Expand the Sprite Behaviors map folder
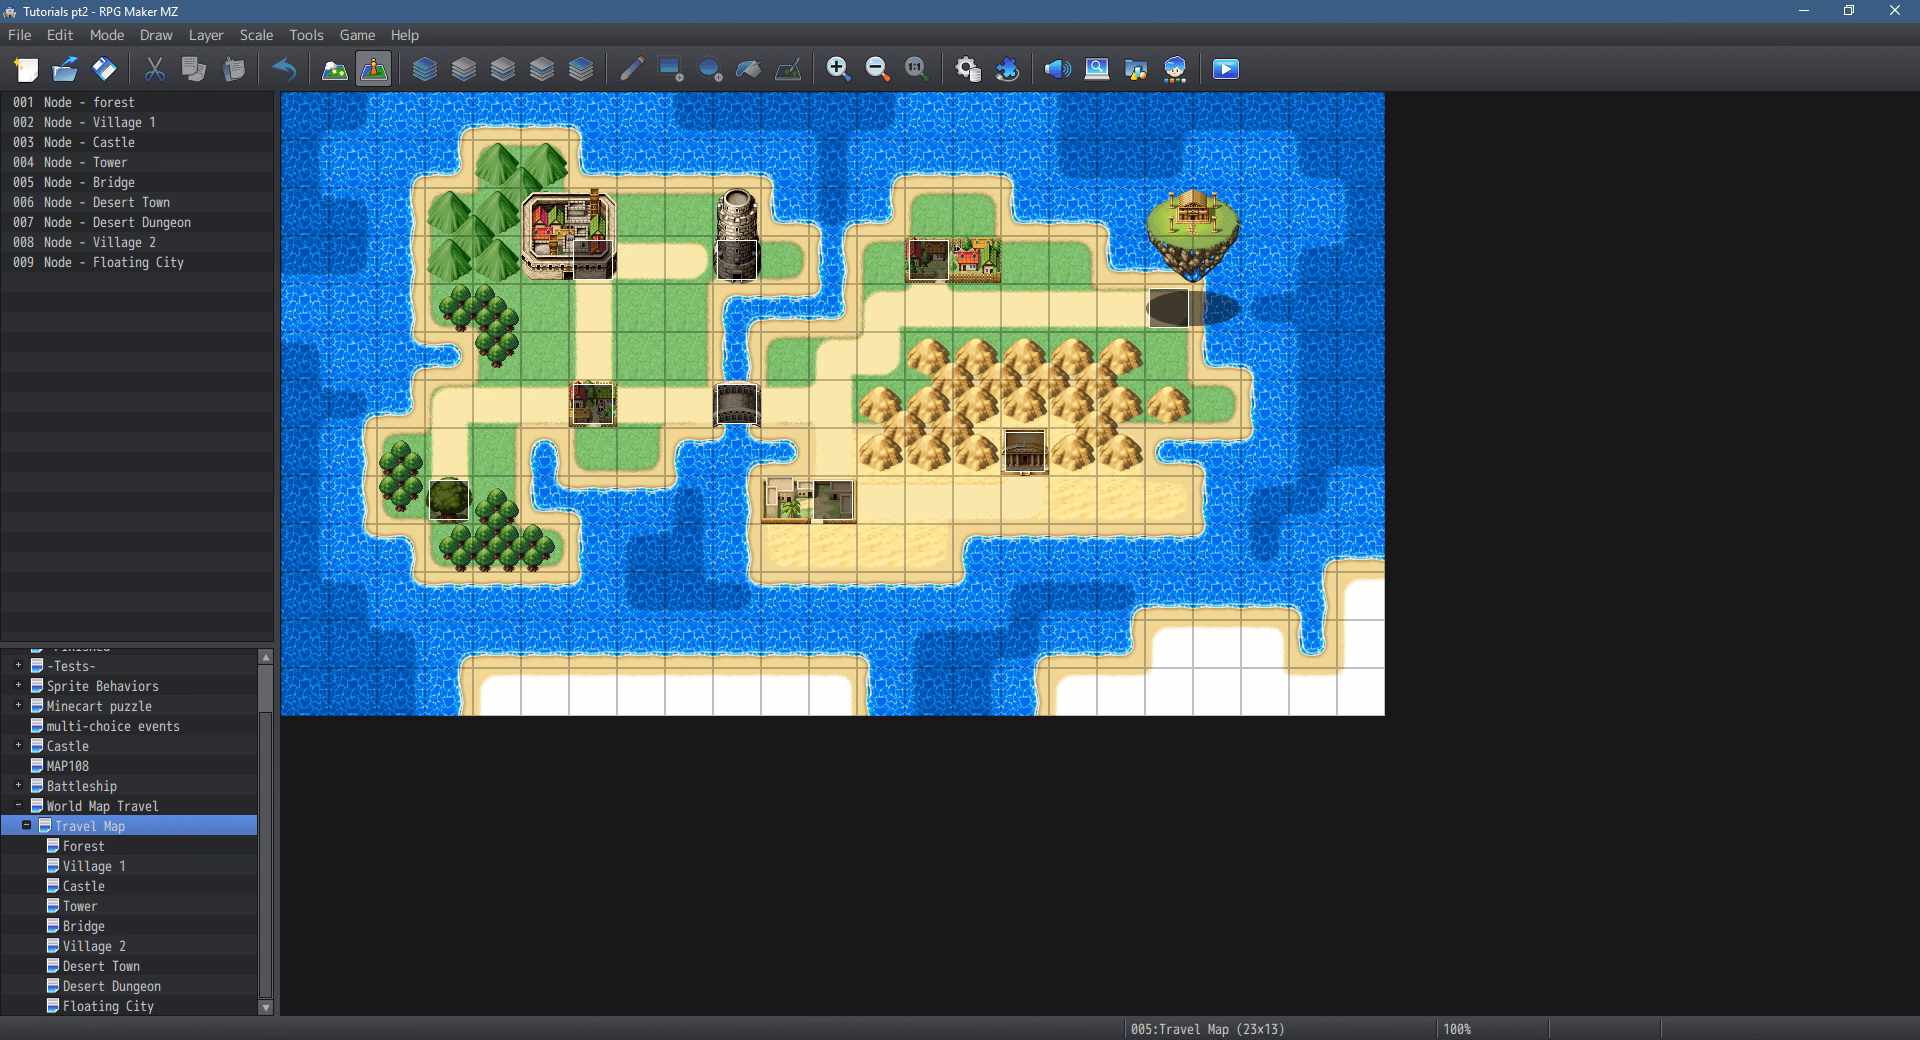 coord(18,685)
